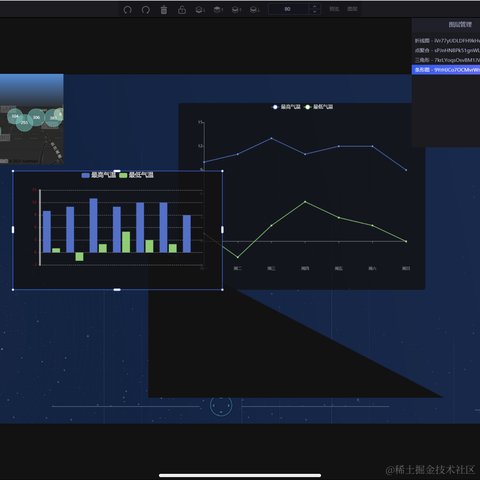Delete the selected component with trash icon
The image size is (480, 480).
click(164, 10)
